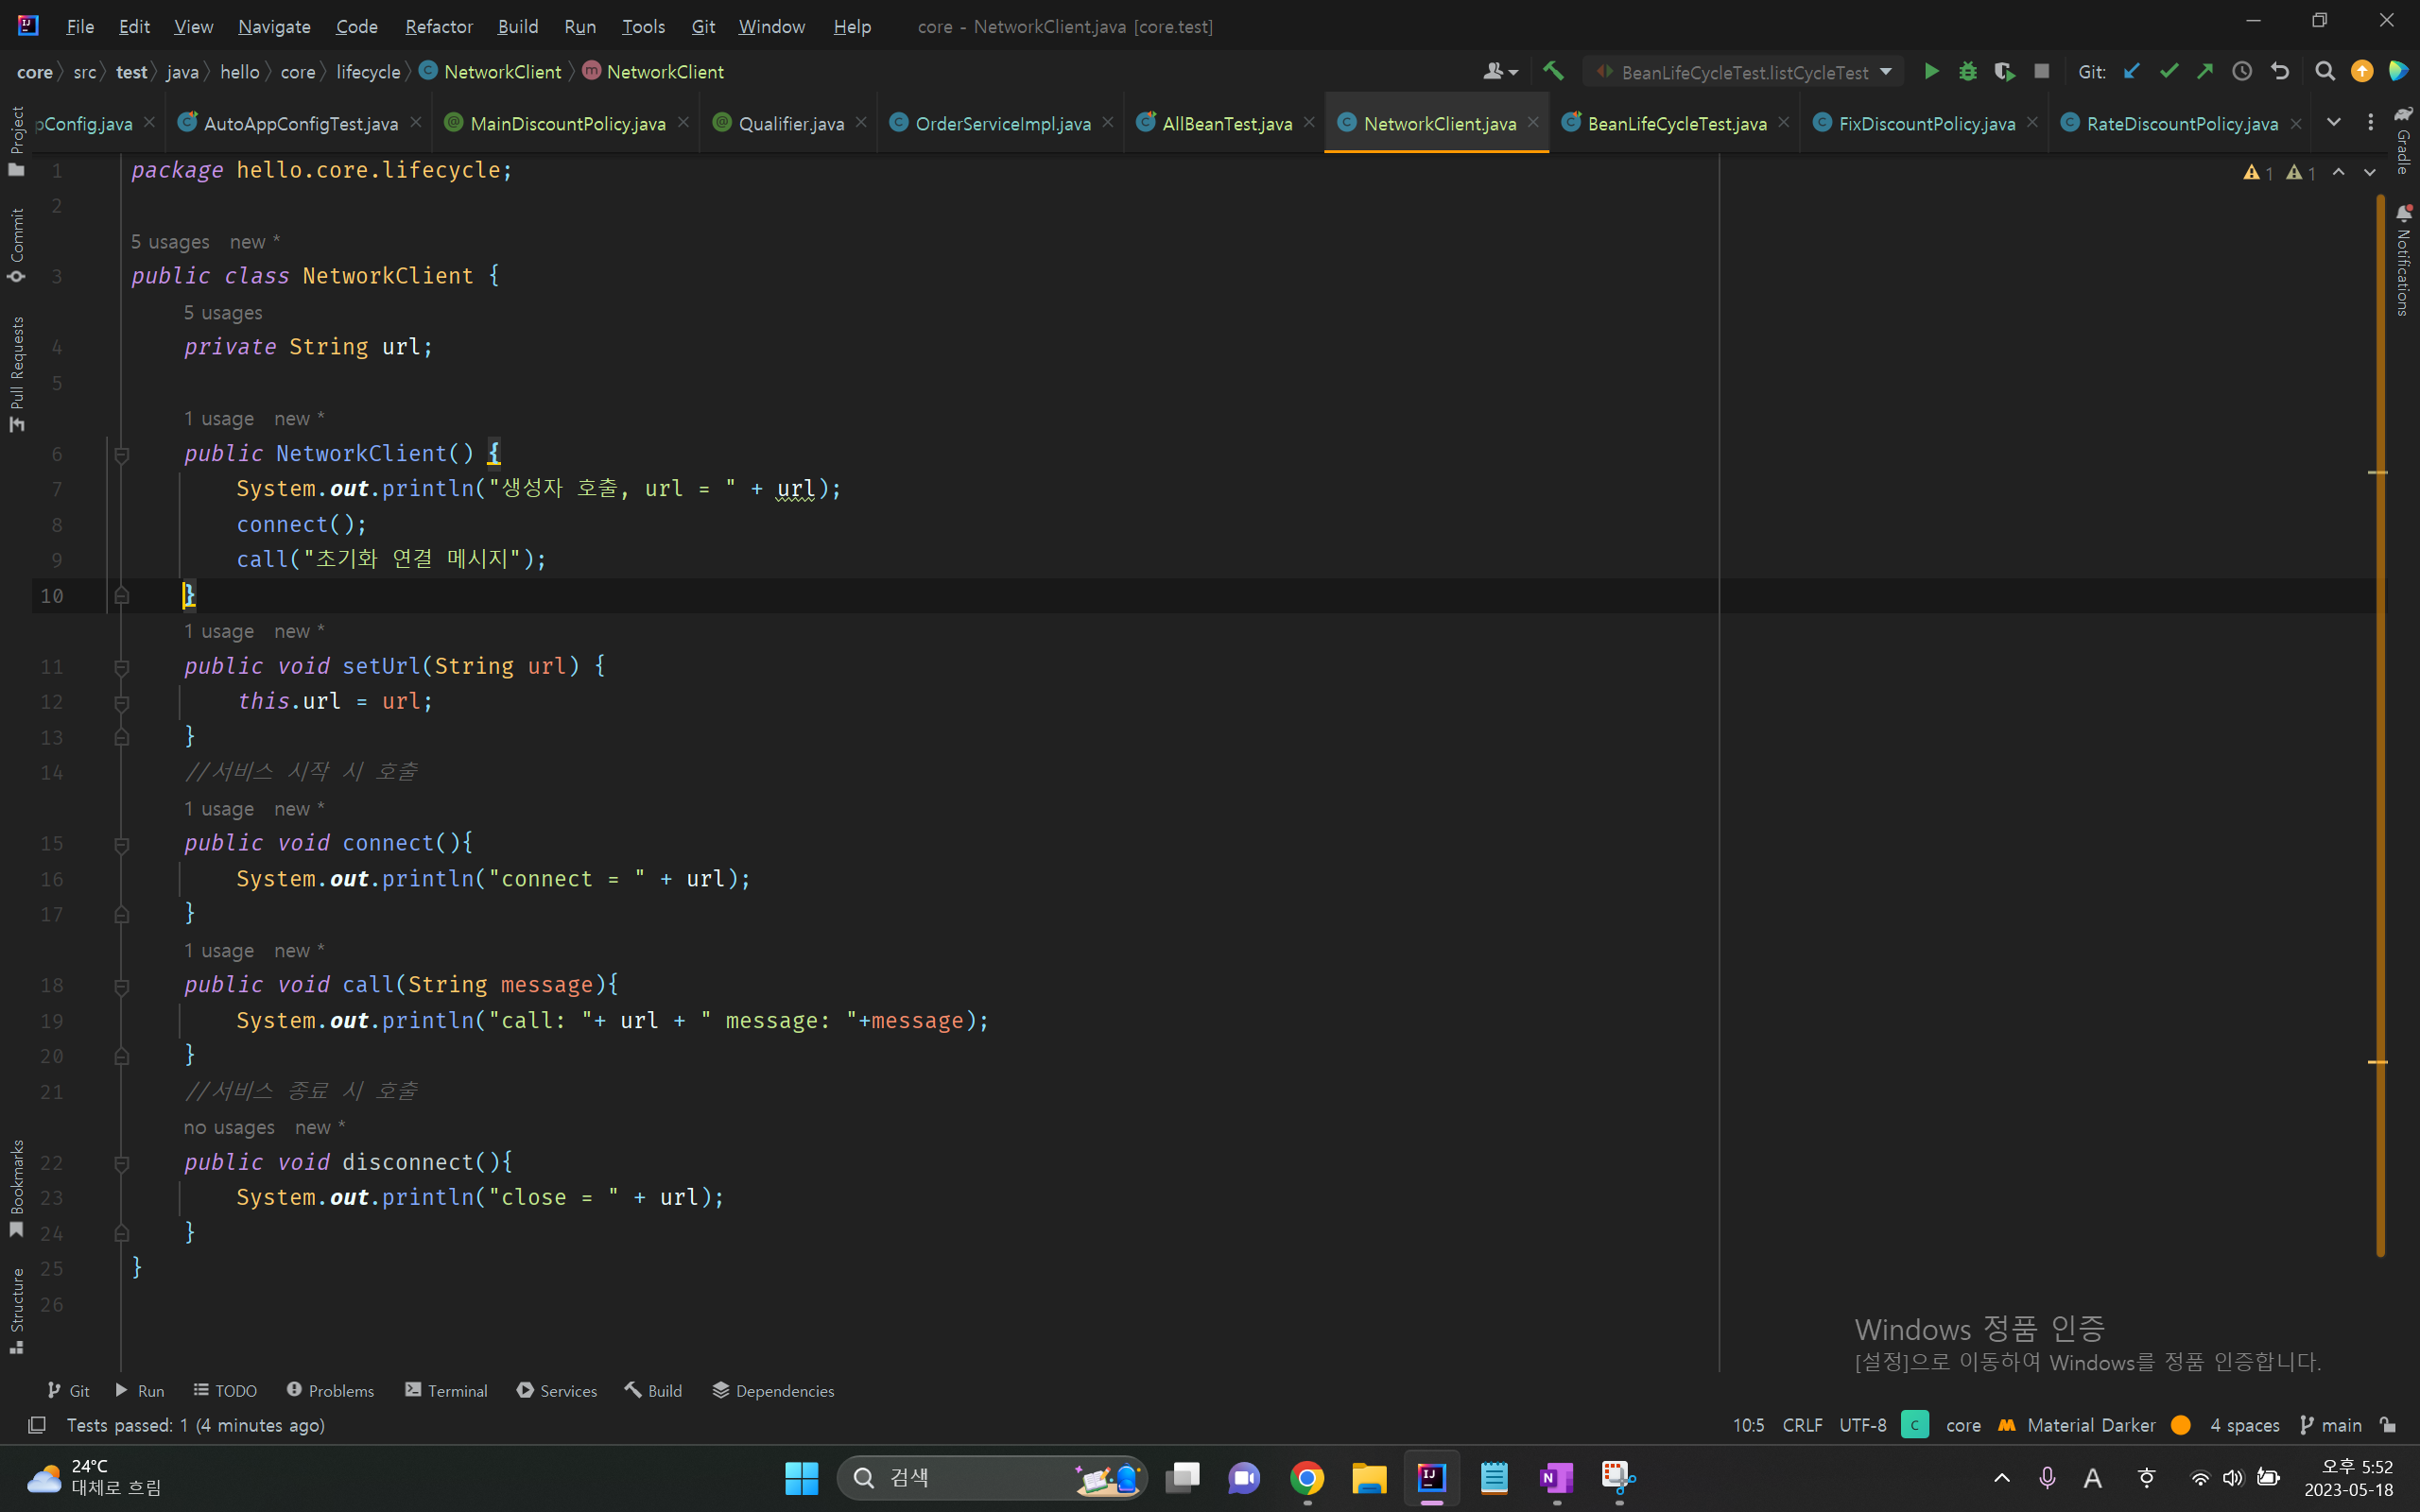Viewport: 2420px width, 1512px height.
Task: Switch to MainDiscountPolicy.java tab
Action: [567, 123]
